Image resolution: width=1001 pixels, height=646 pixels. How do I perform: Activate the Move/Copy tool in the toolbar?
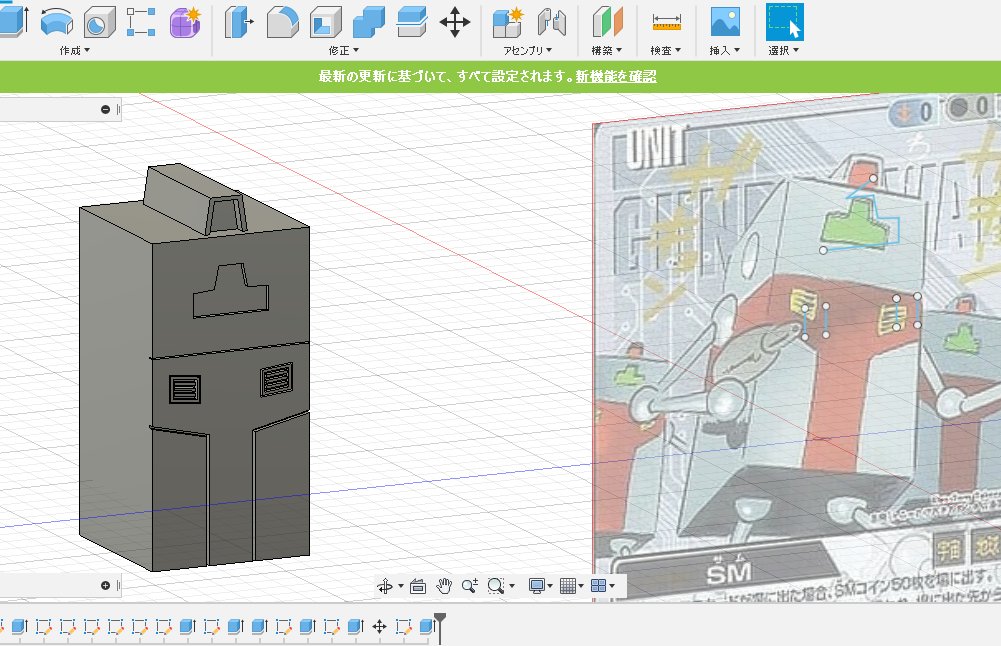455,22
